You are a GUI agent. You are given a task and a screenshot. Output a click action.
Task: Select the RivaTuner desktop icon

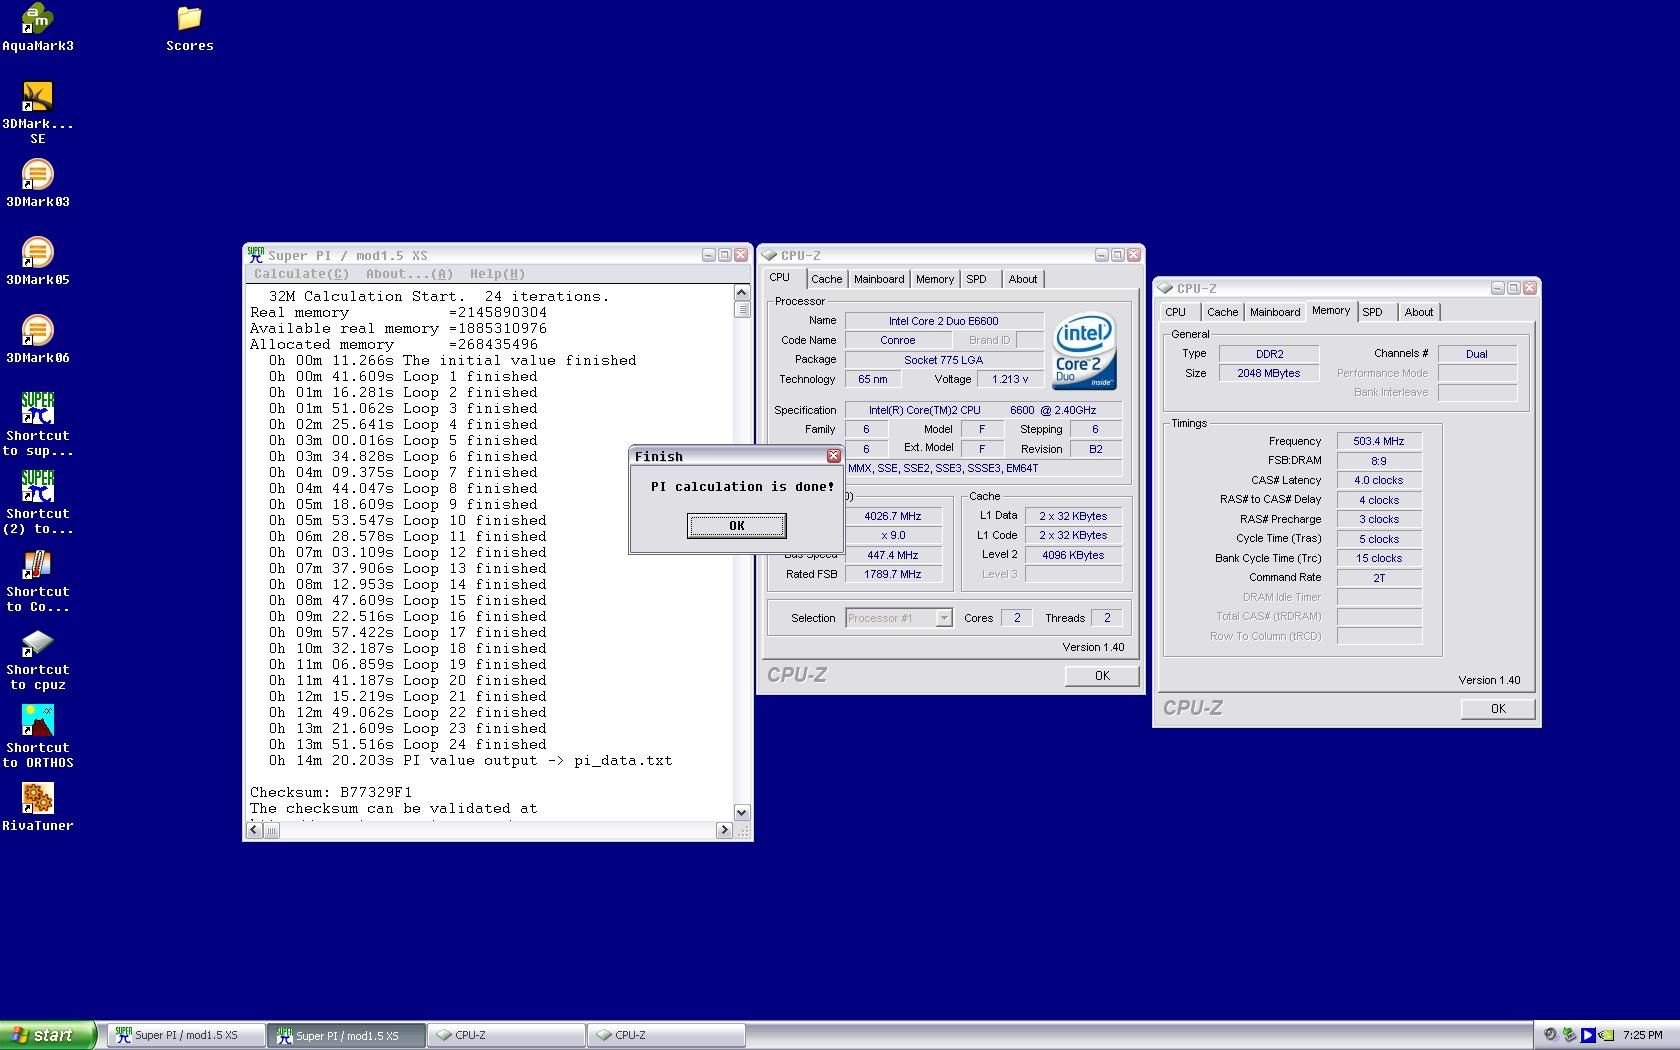(37, 806)
